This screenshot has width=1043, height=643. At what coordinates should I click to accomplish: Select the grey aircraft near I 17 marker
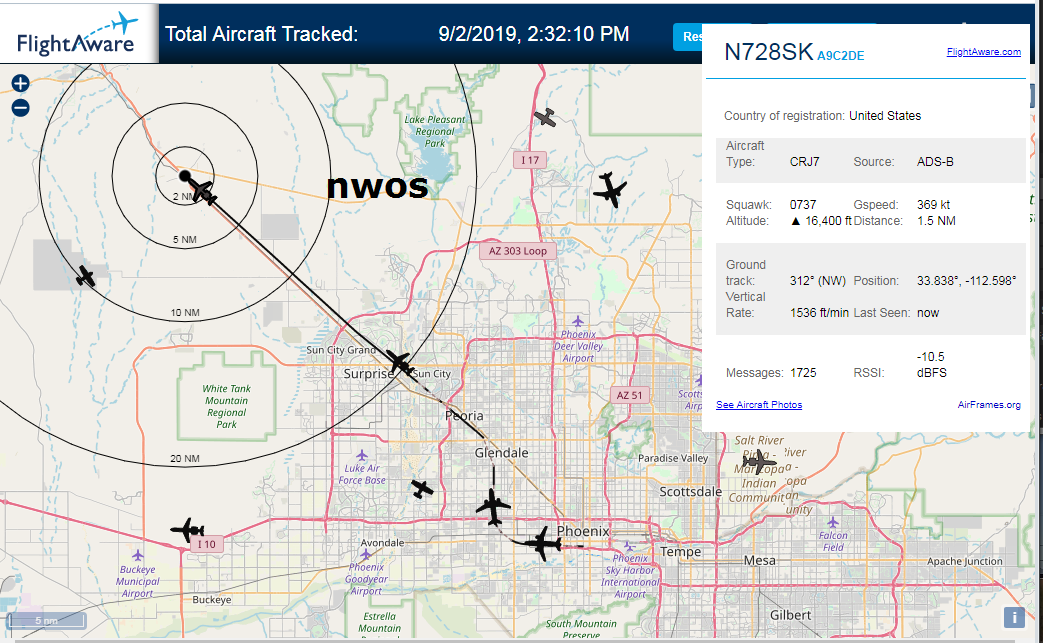[545, 118]
